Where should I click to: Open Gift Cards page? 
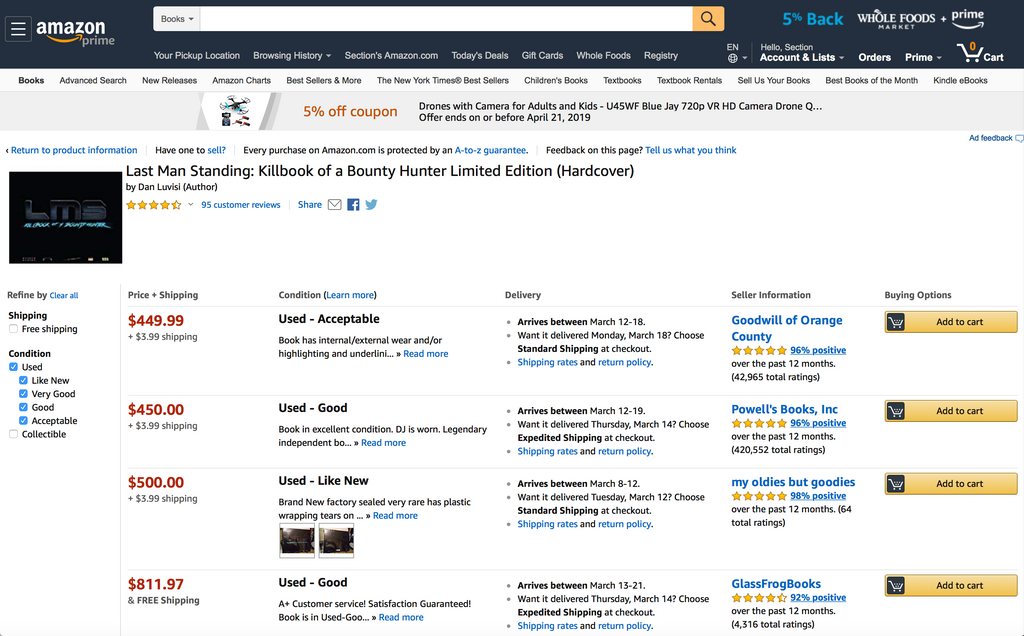542,56
